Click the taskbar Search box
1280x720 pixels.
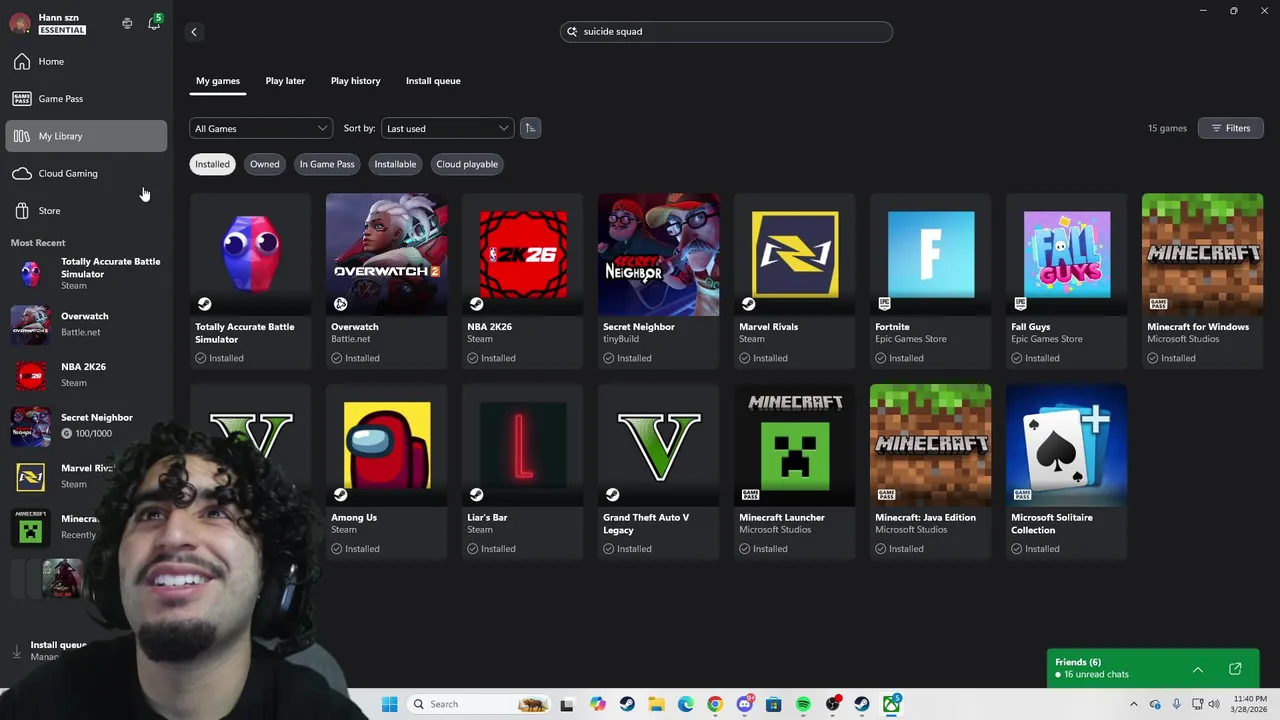tap(480, 704)
